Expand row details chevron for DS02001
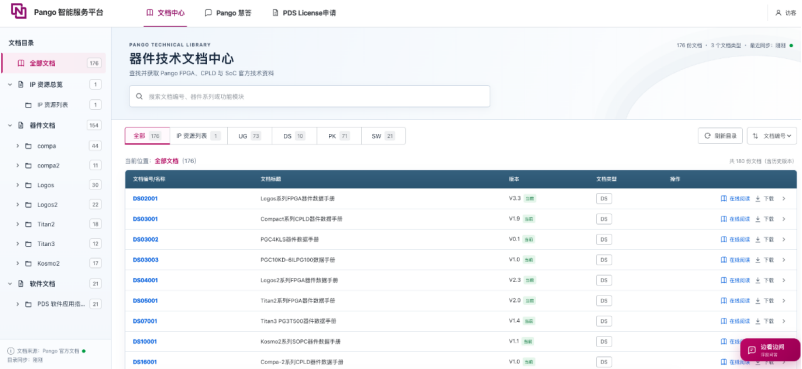The height and width of the screenshot is (369, 802). pos(784,199)
